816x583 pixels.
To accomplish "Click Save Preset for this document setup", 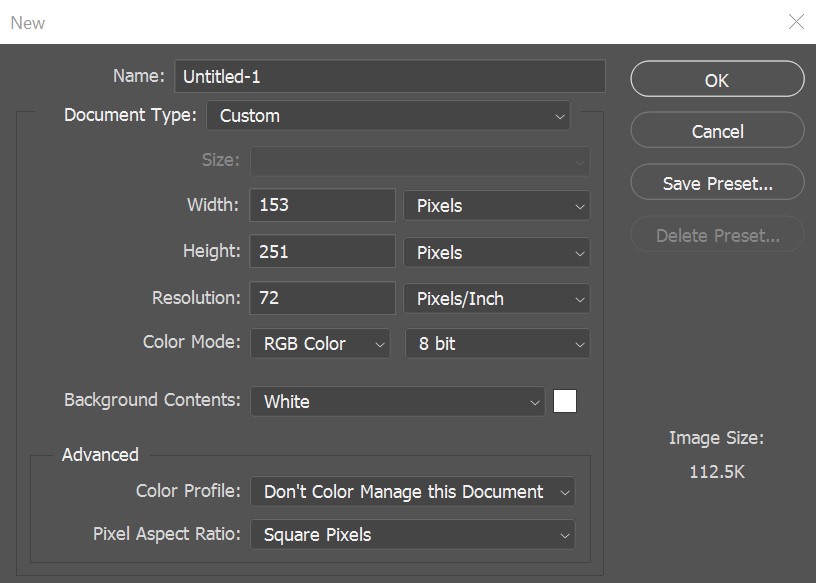I will coord(717,182).
